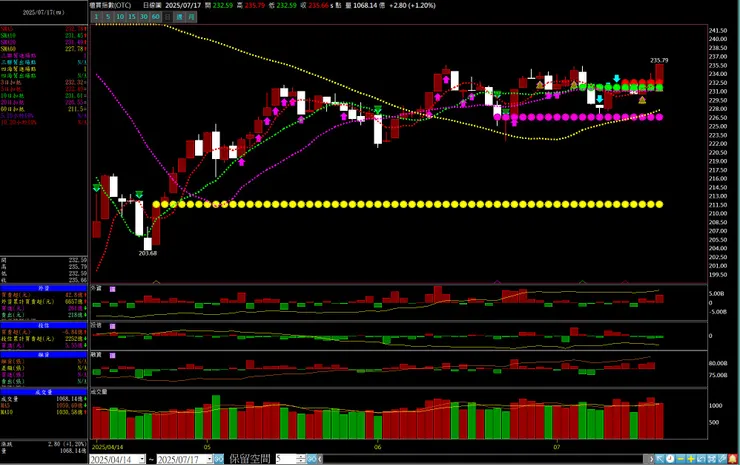Switch to the daily (日) chart period
The width and height of the screenshot is (740, 465).
click(x=168, y=17)
